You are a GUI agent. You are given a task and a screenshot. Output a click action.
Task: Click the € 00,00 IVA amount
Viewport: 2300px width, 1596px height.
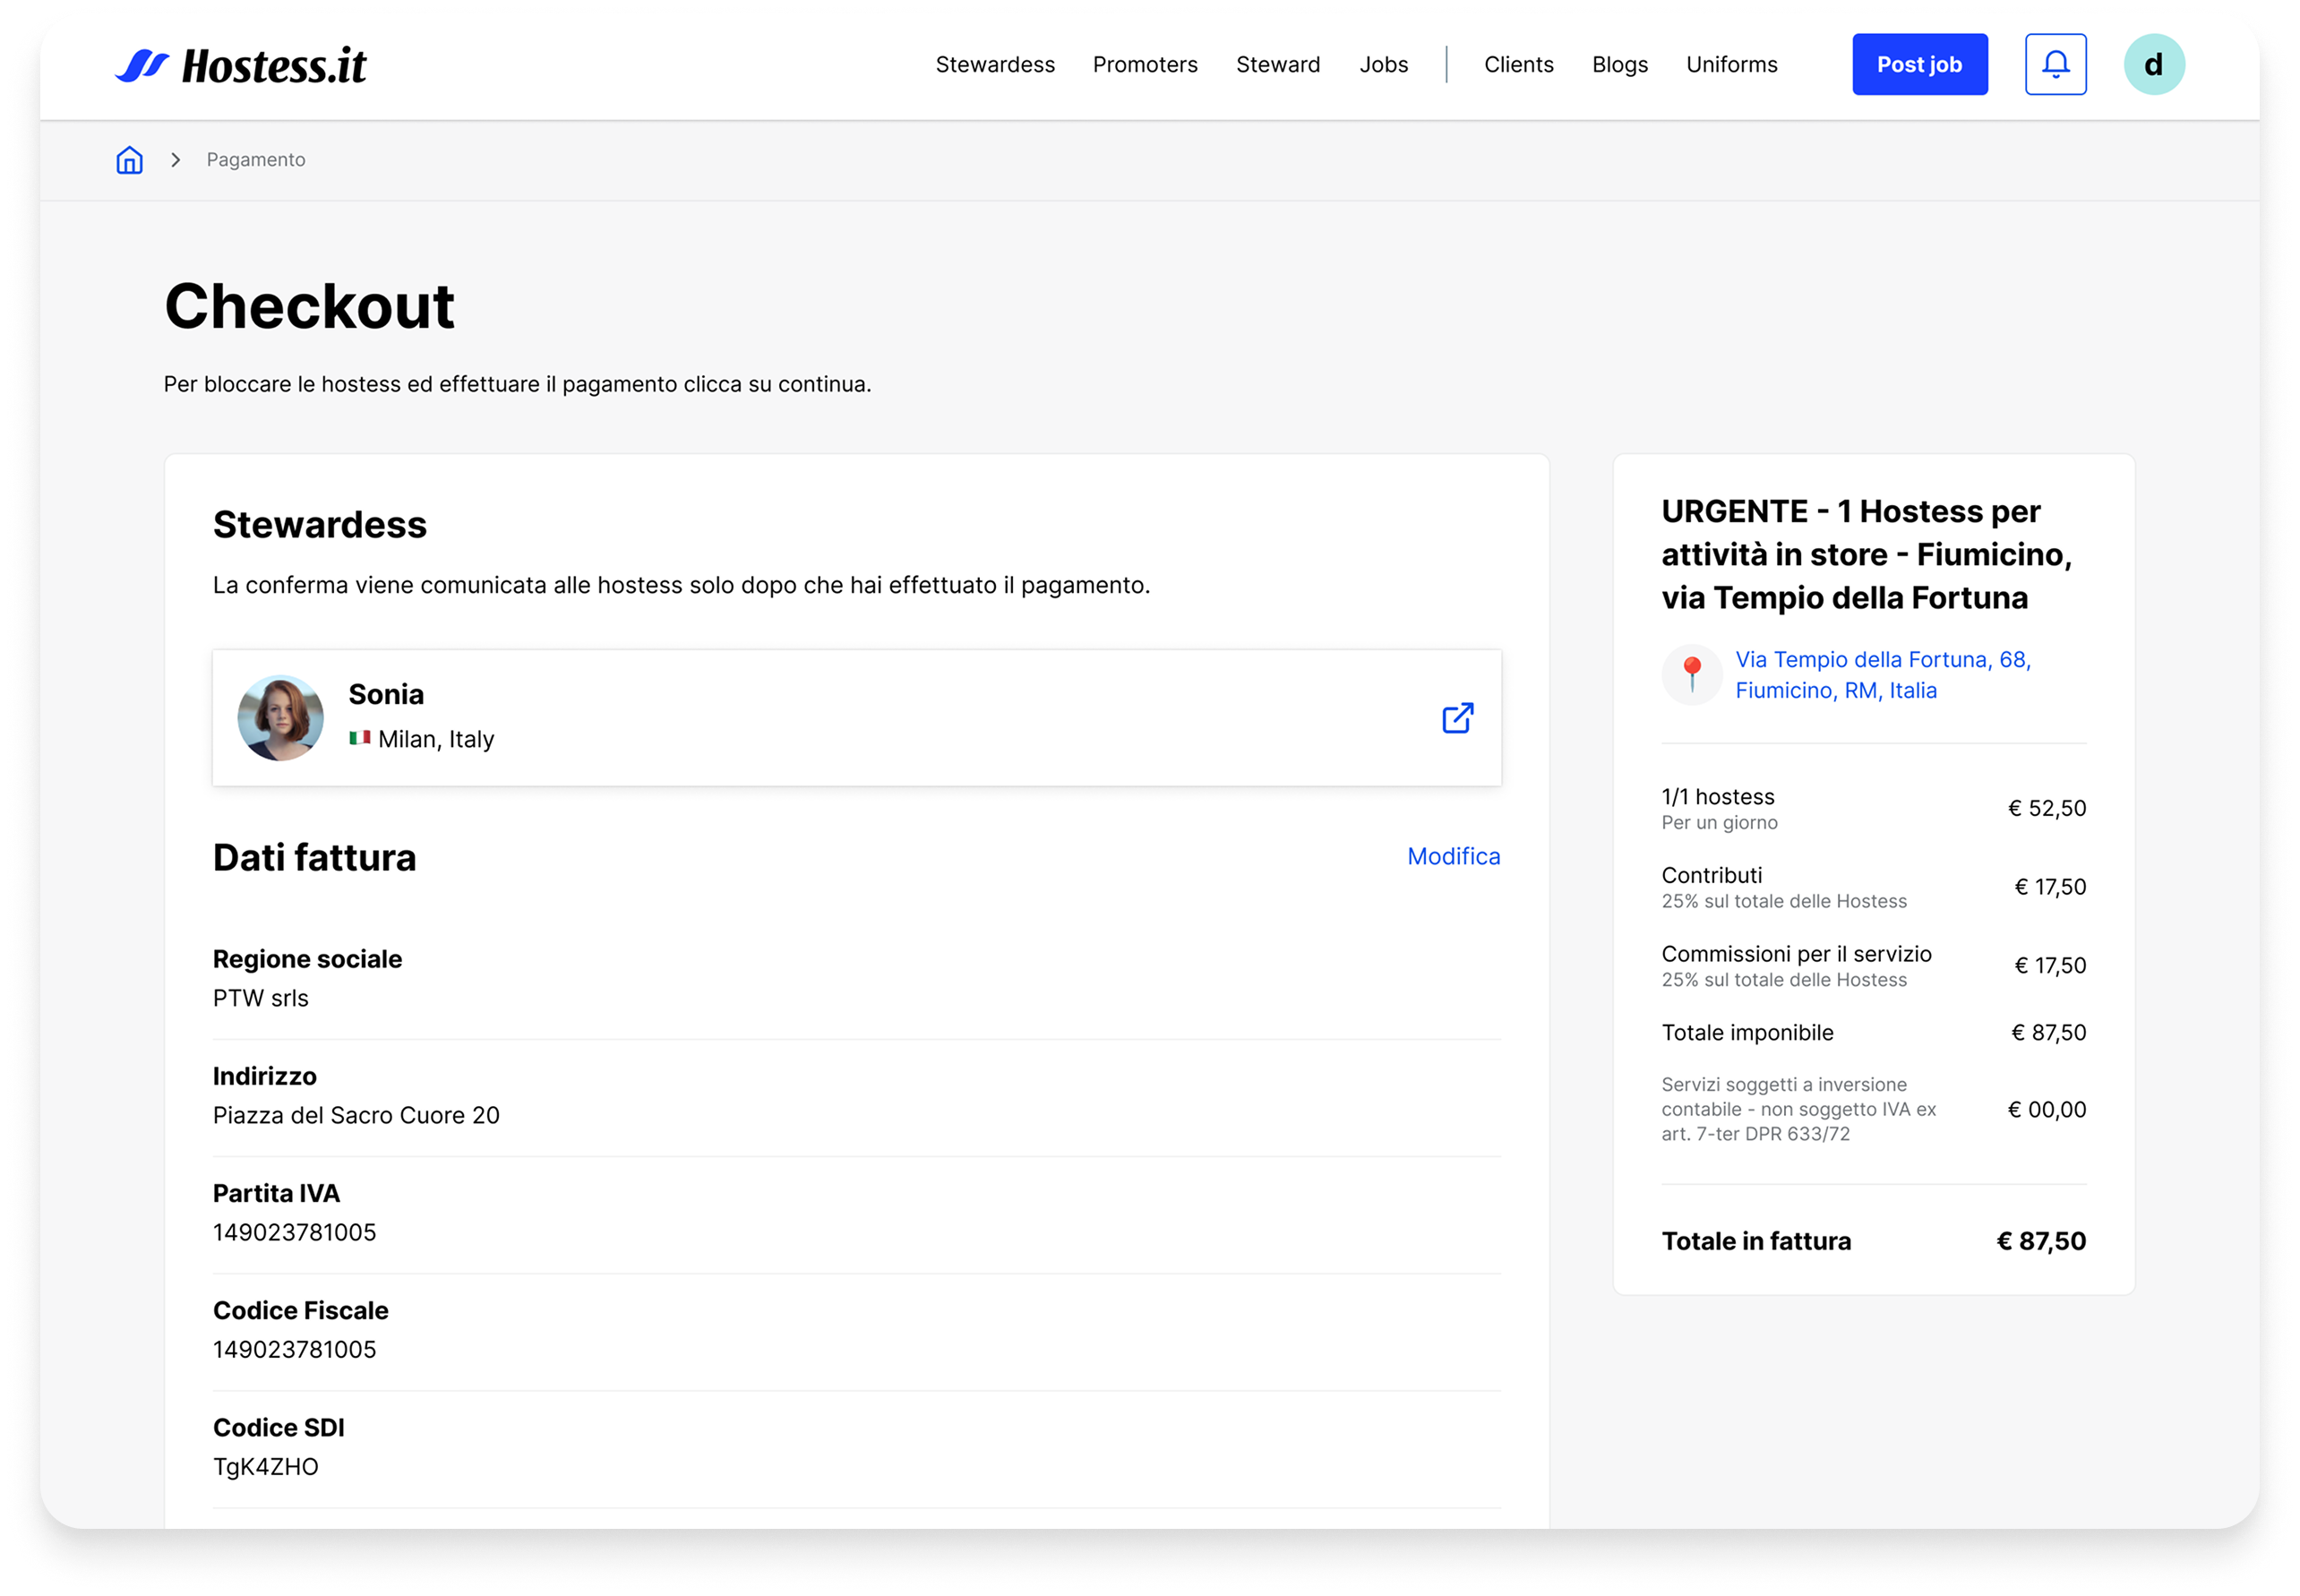(2047, 1109)
